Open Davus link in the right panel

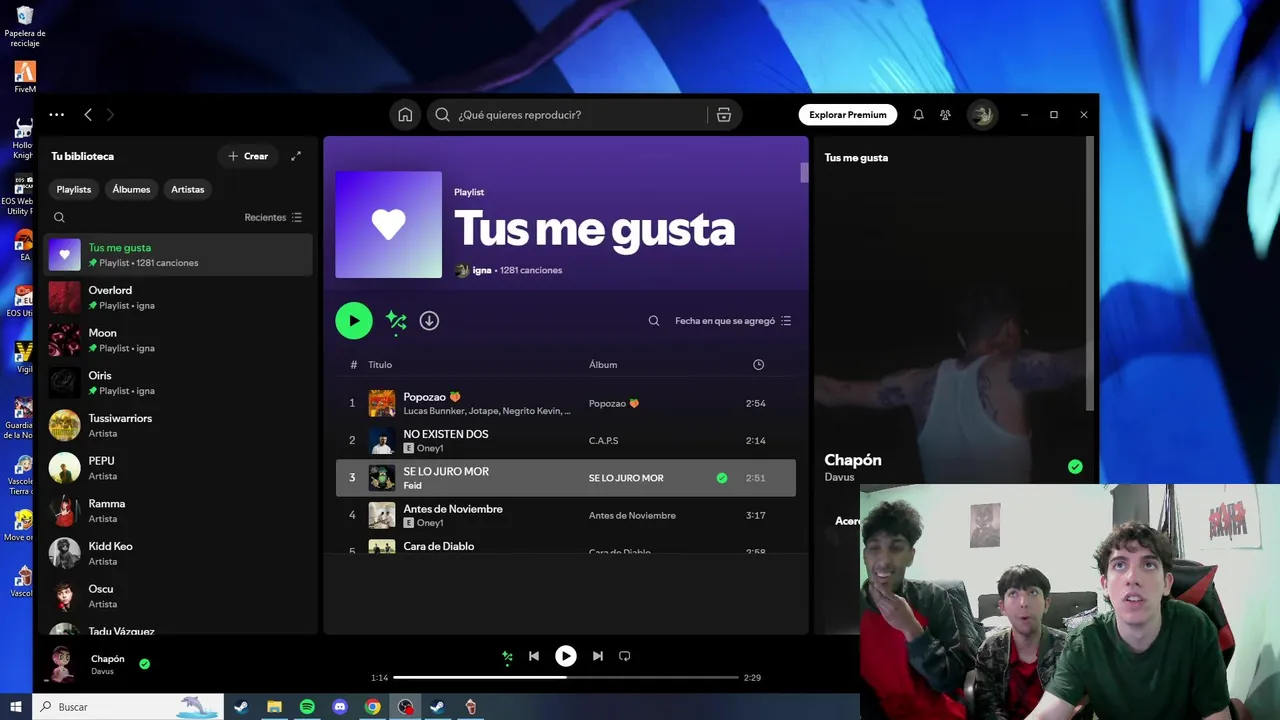[x=840, y=478]
